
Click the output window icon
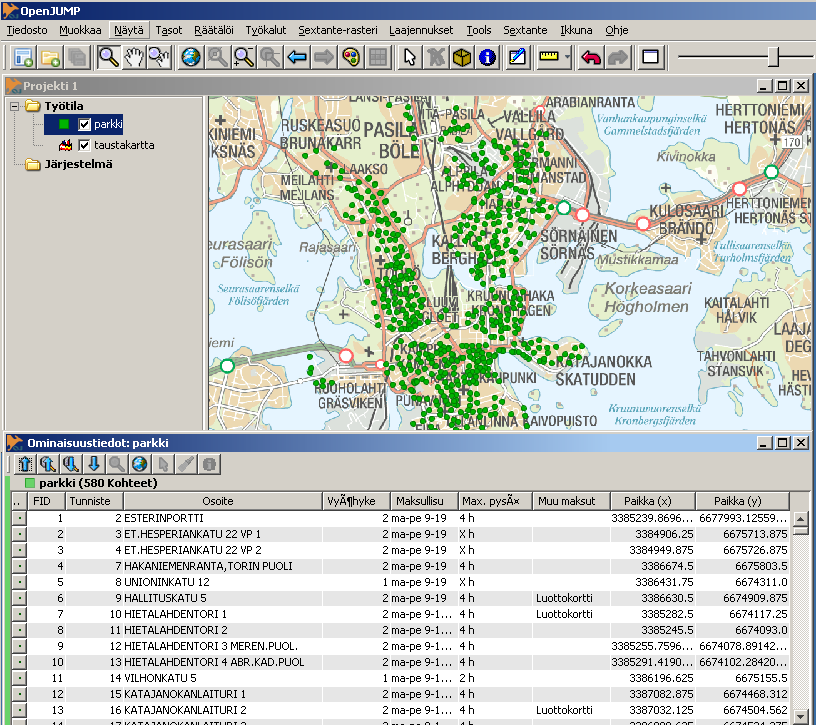tap(651, 57)
